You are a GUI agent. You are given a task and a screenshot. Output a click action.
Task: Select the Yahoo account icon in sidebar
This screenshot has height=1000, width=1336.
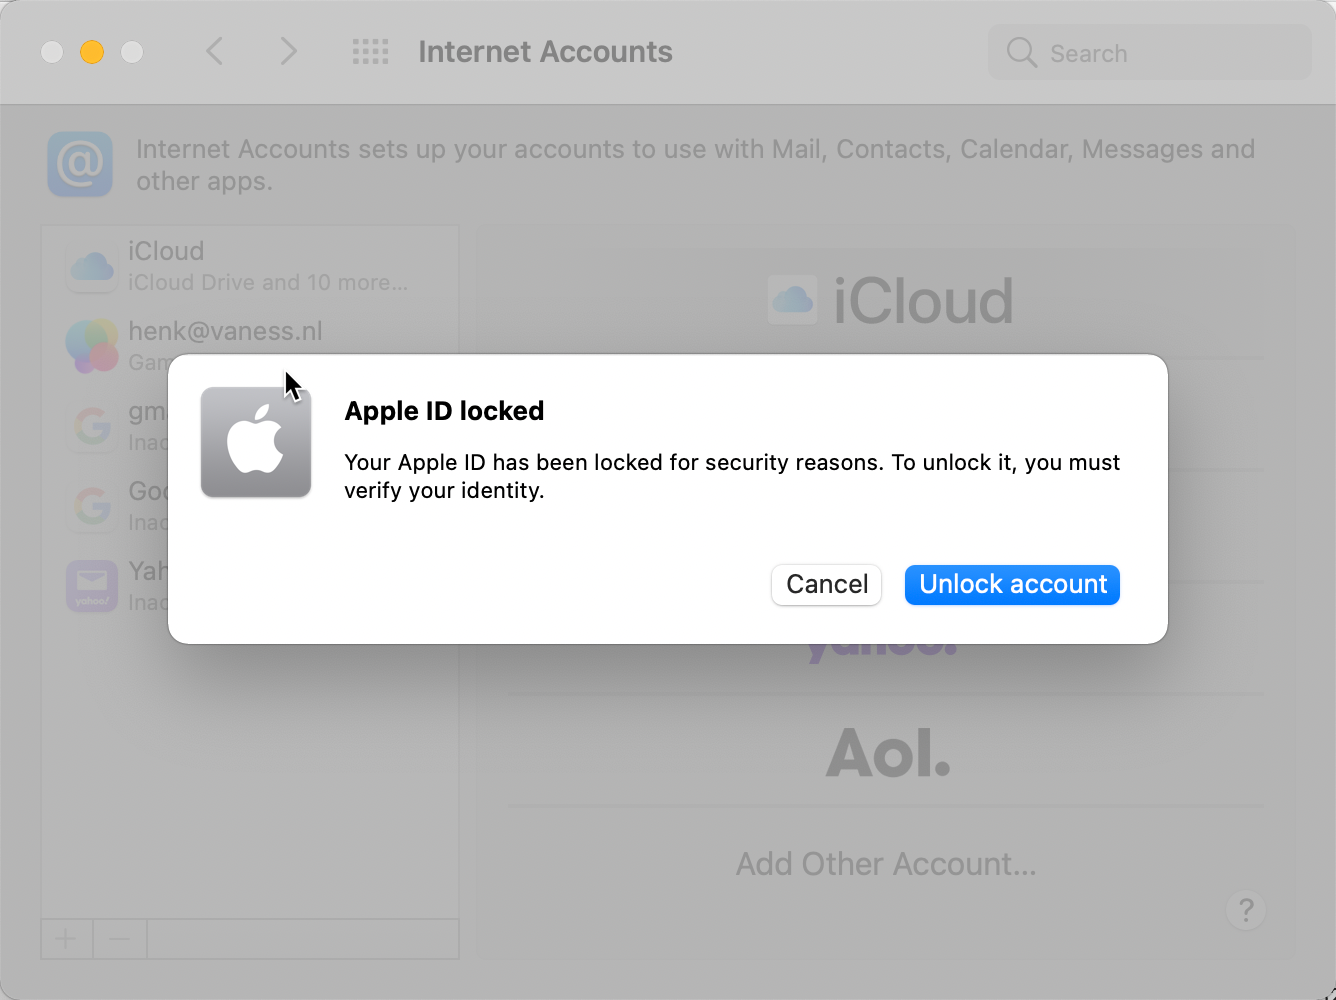click(x=92, y=586)
